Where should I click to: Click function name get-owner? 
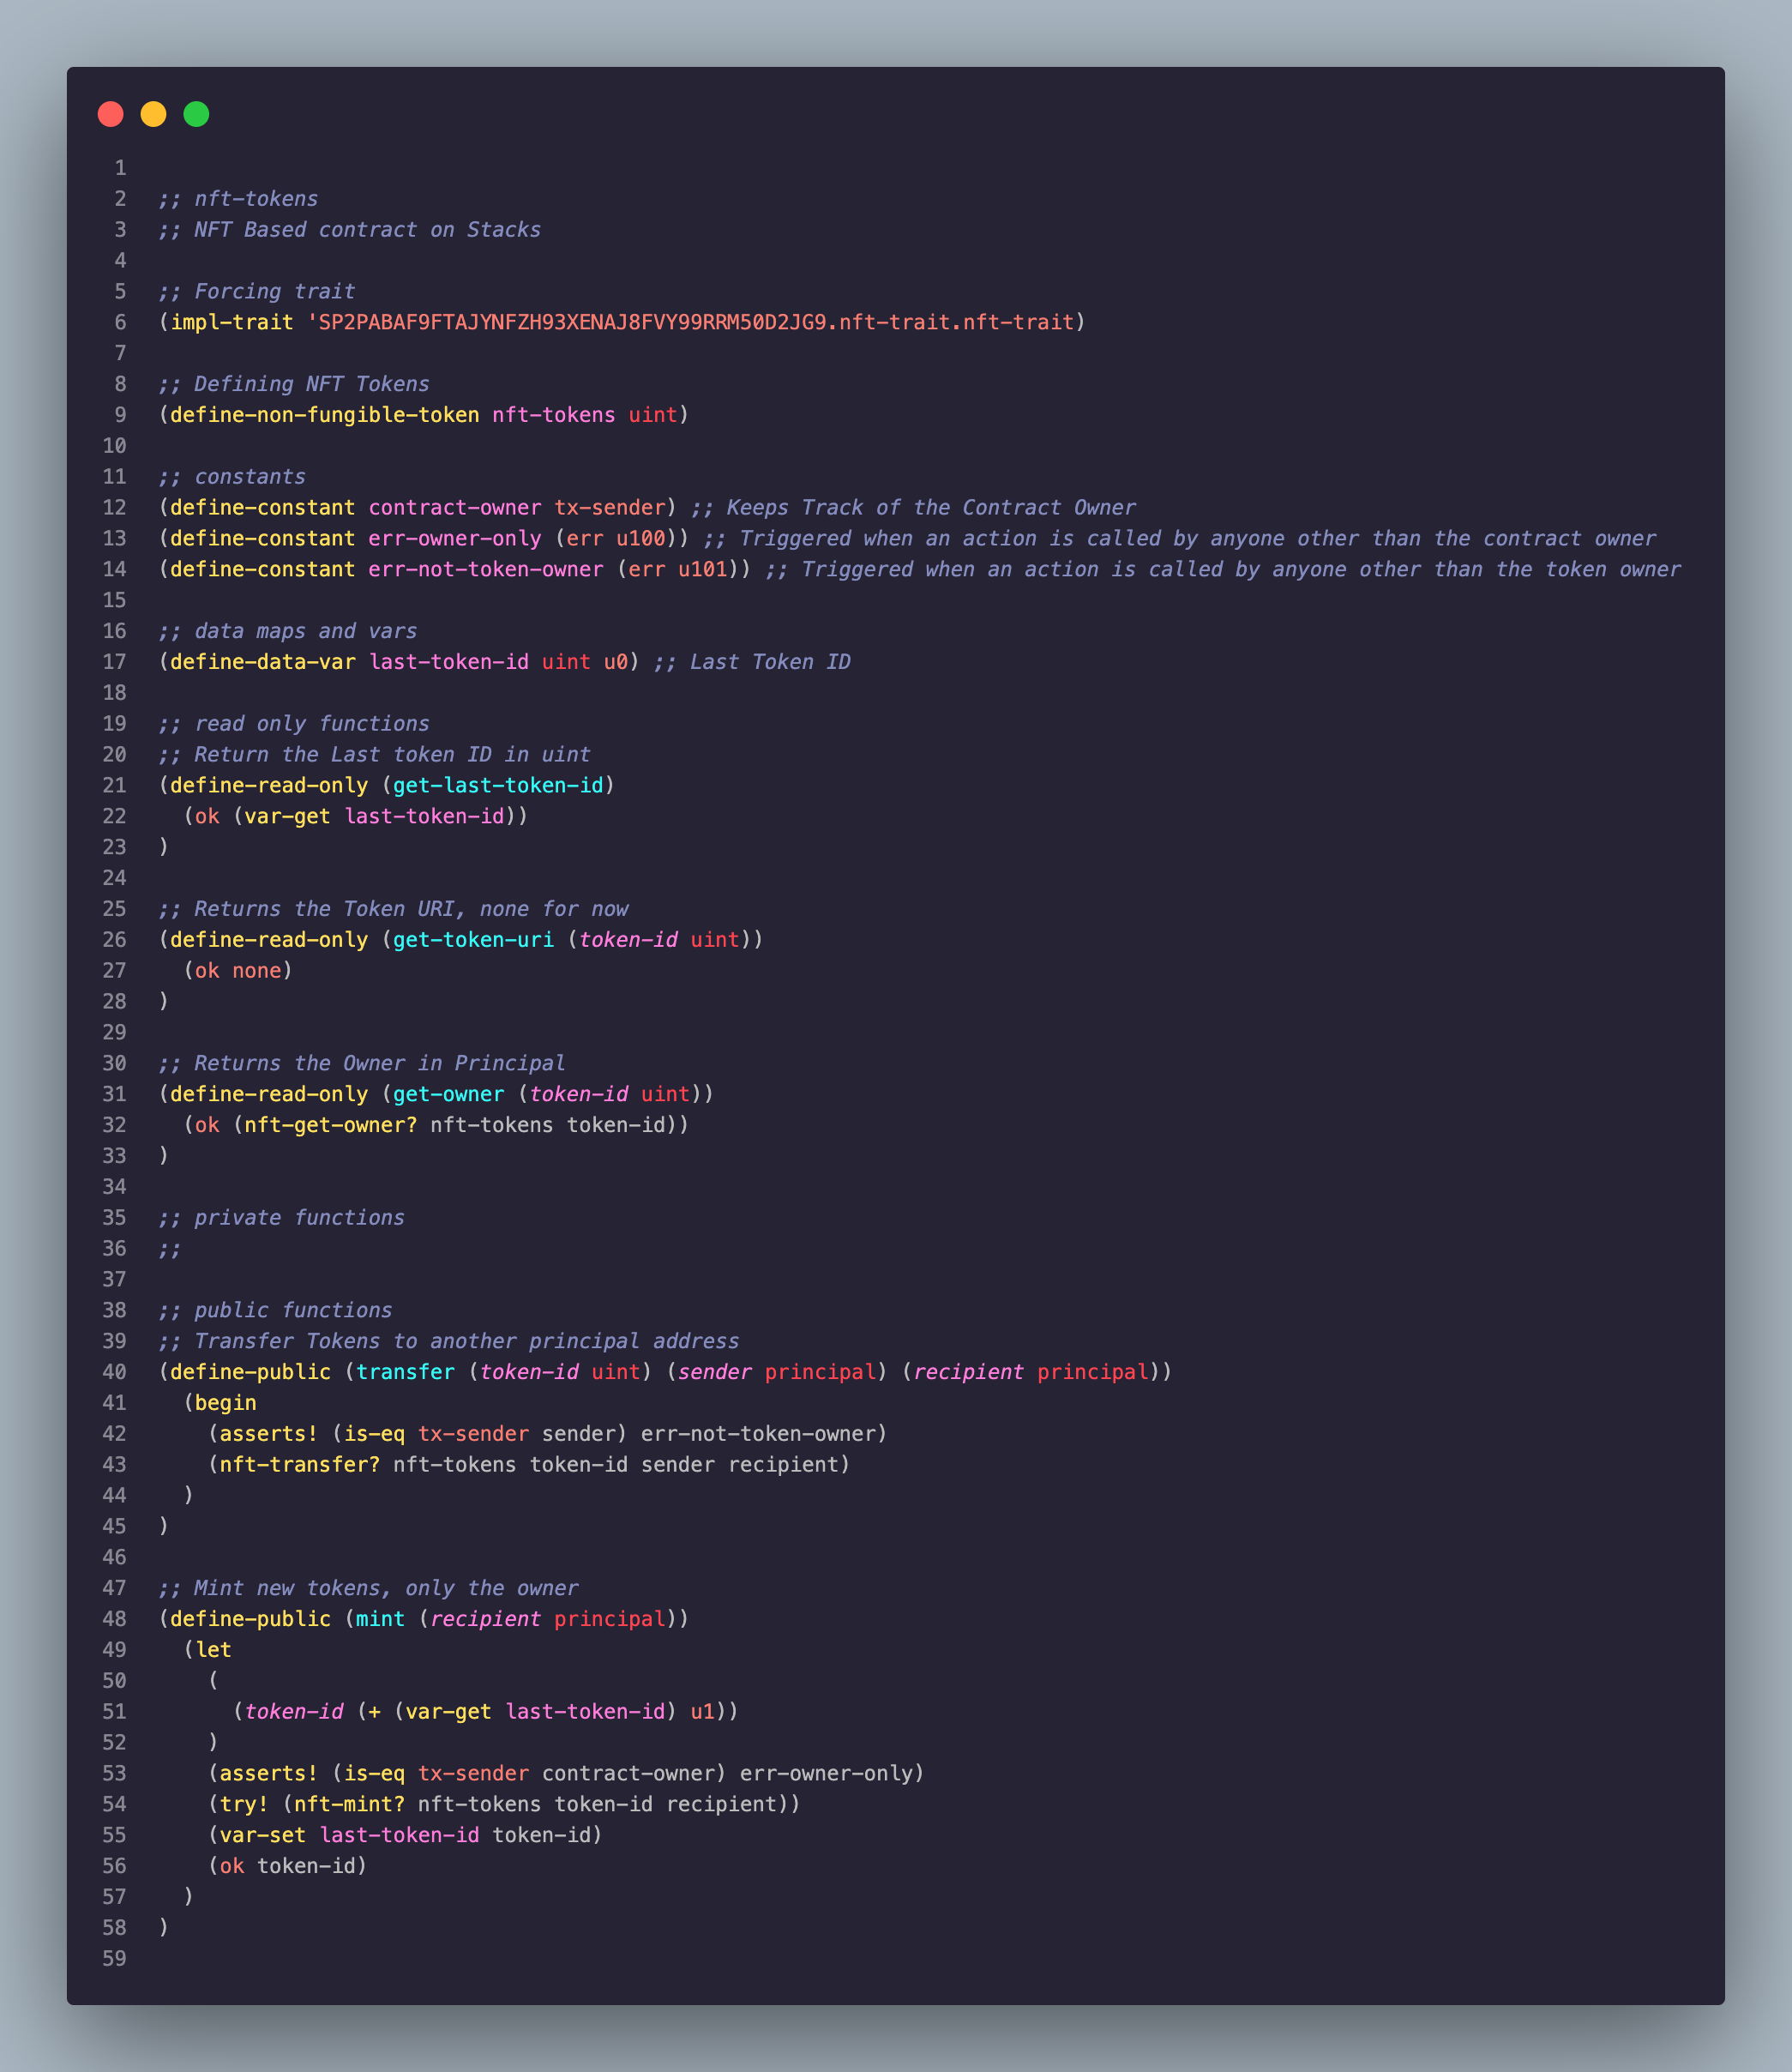[449, 1094]
